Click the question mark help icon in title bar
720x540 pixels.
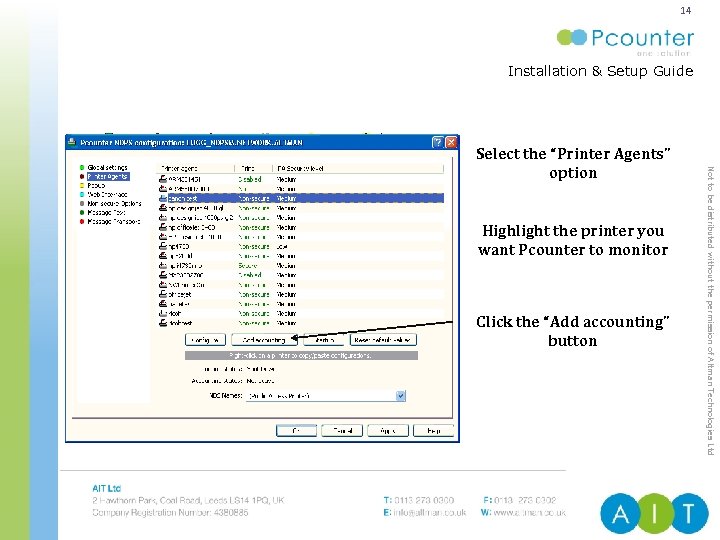pyautogui.click(x=438, y=142)
